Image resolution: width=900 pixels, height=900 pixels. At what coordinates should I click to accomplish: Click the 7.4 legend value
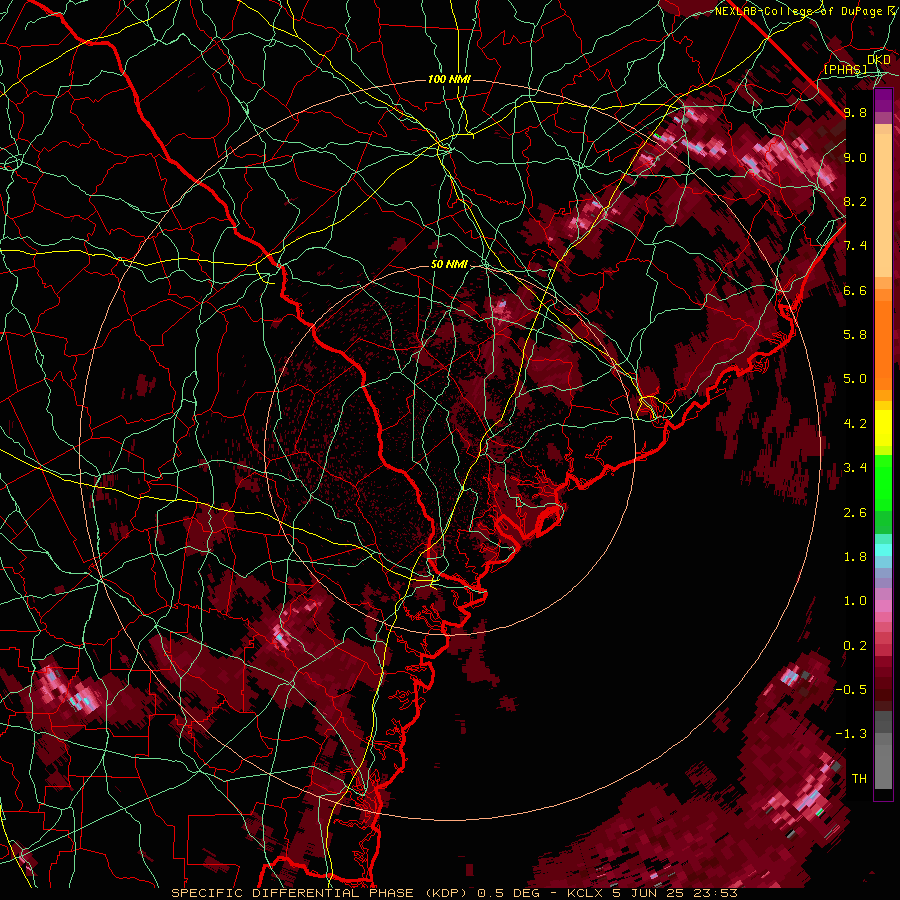click(855, 246)
